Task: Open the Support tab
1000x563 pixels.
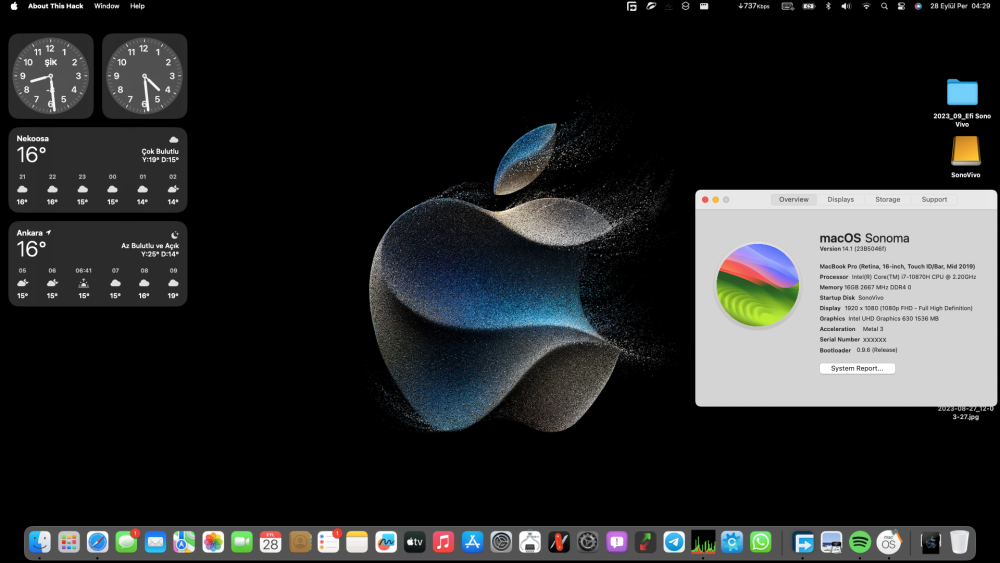Action: coord(934,200)
